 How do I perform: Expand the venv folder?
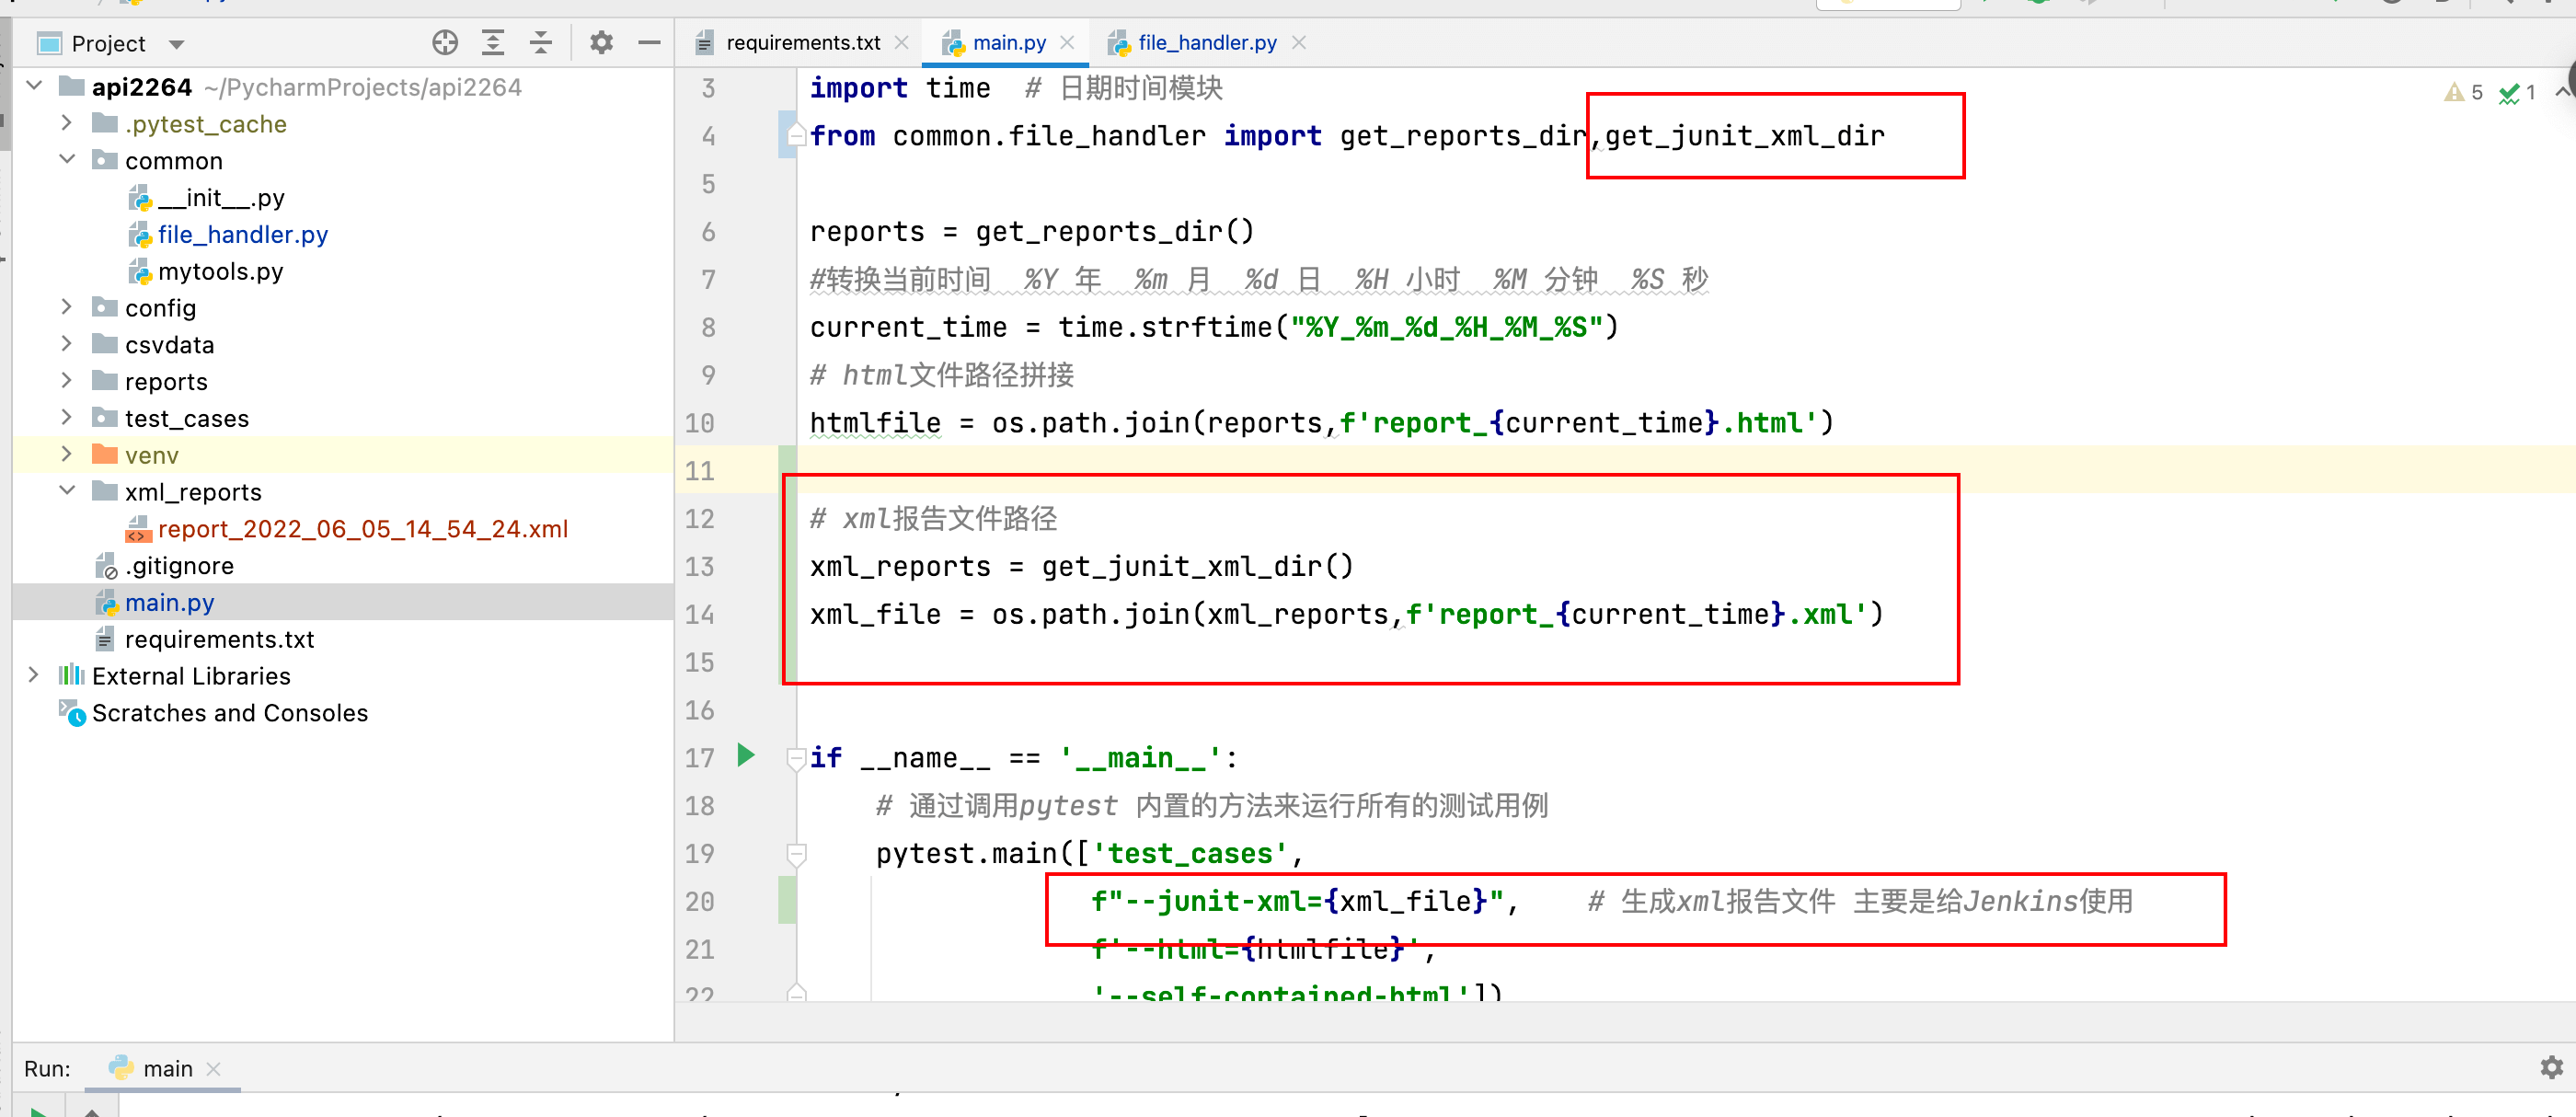pos(67,454)
